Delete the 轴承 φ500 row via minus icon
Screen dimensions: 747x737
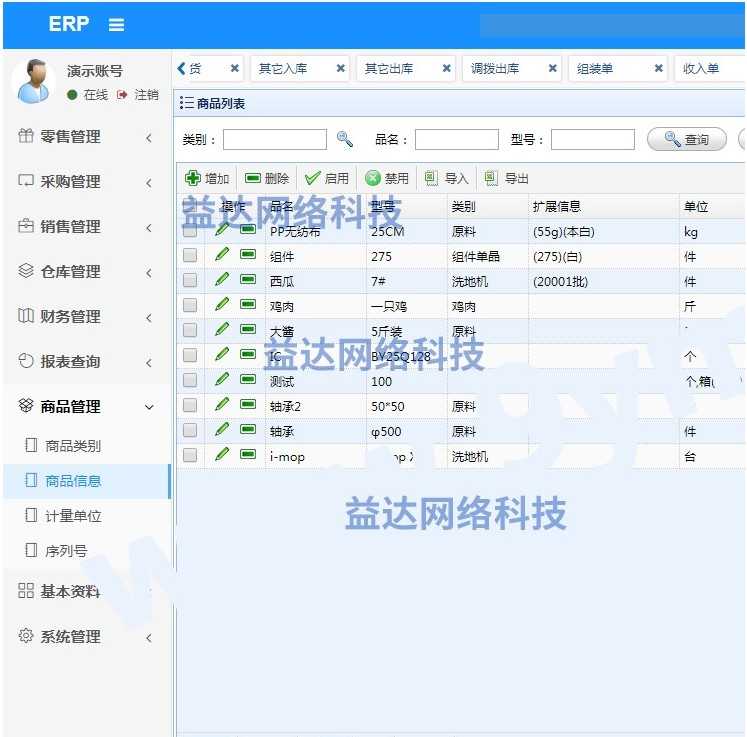248,429
